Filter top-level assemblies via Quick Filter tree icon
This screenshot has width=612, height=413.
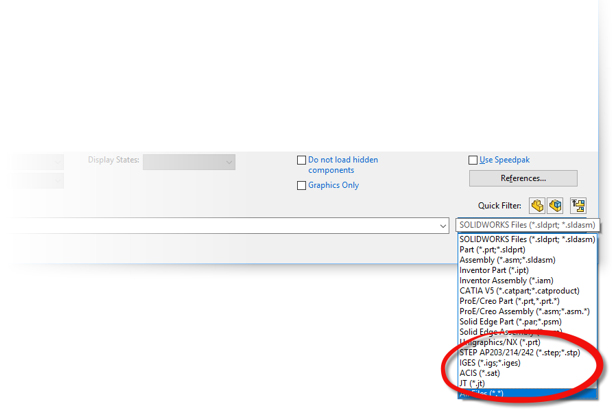[578, 205]
